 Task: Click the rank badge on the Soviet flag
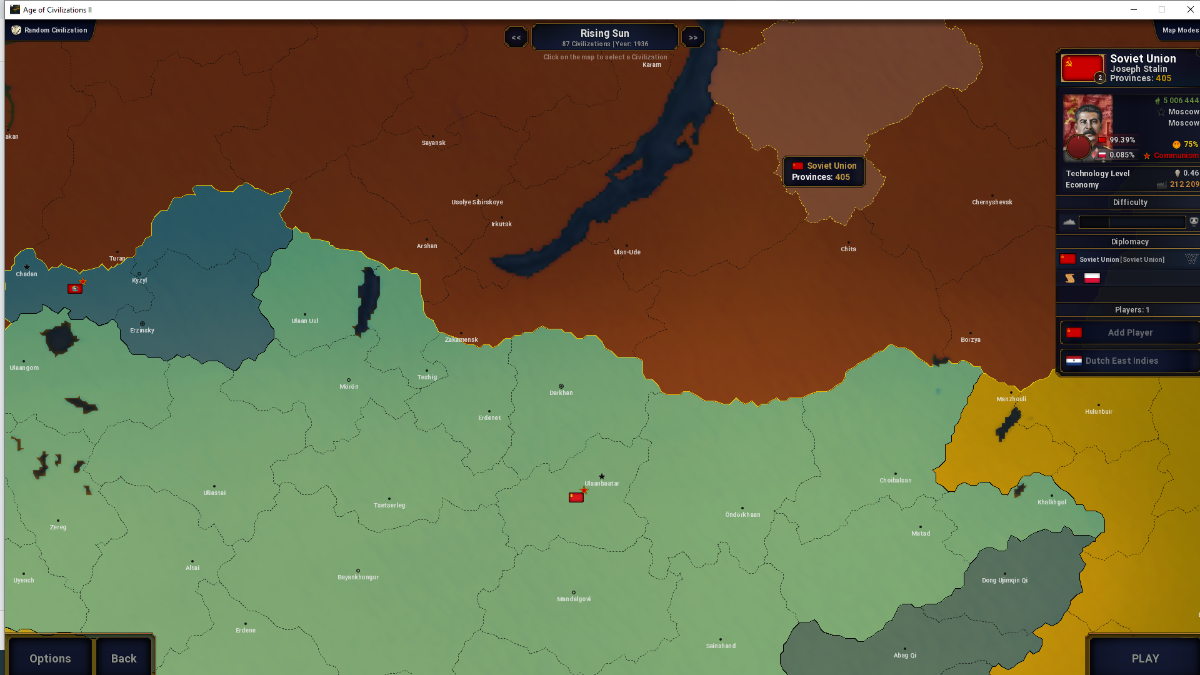(1100, 78)
